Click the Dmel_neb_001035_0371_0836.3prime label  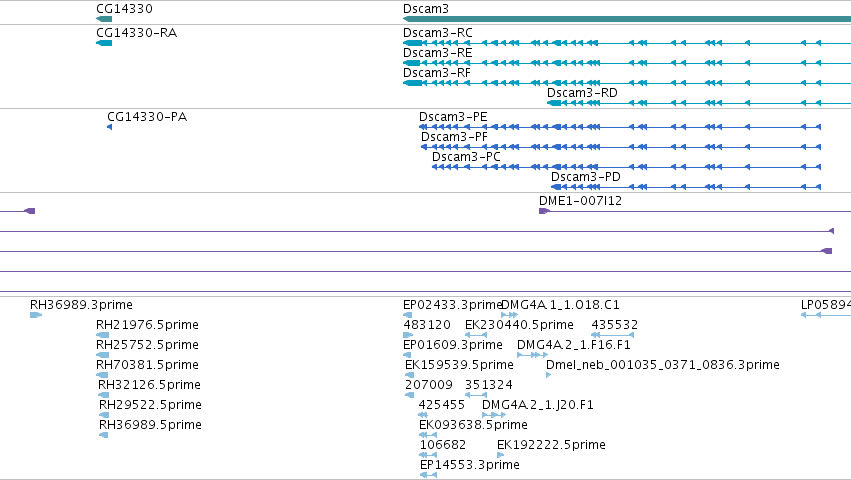(663, 365)
